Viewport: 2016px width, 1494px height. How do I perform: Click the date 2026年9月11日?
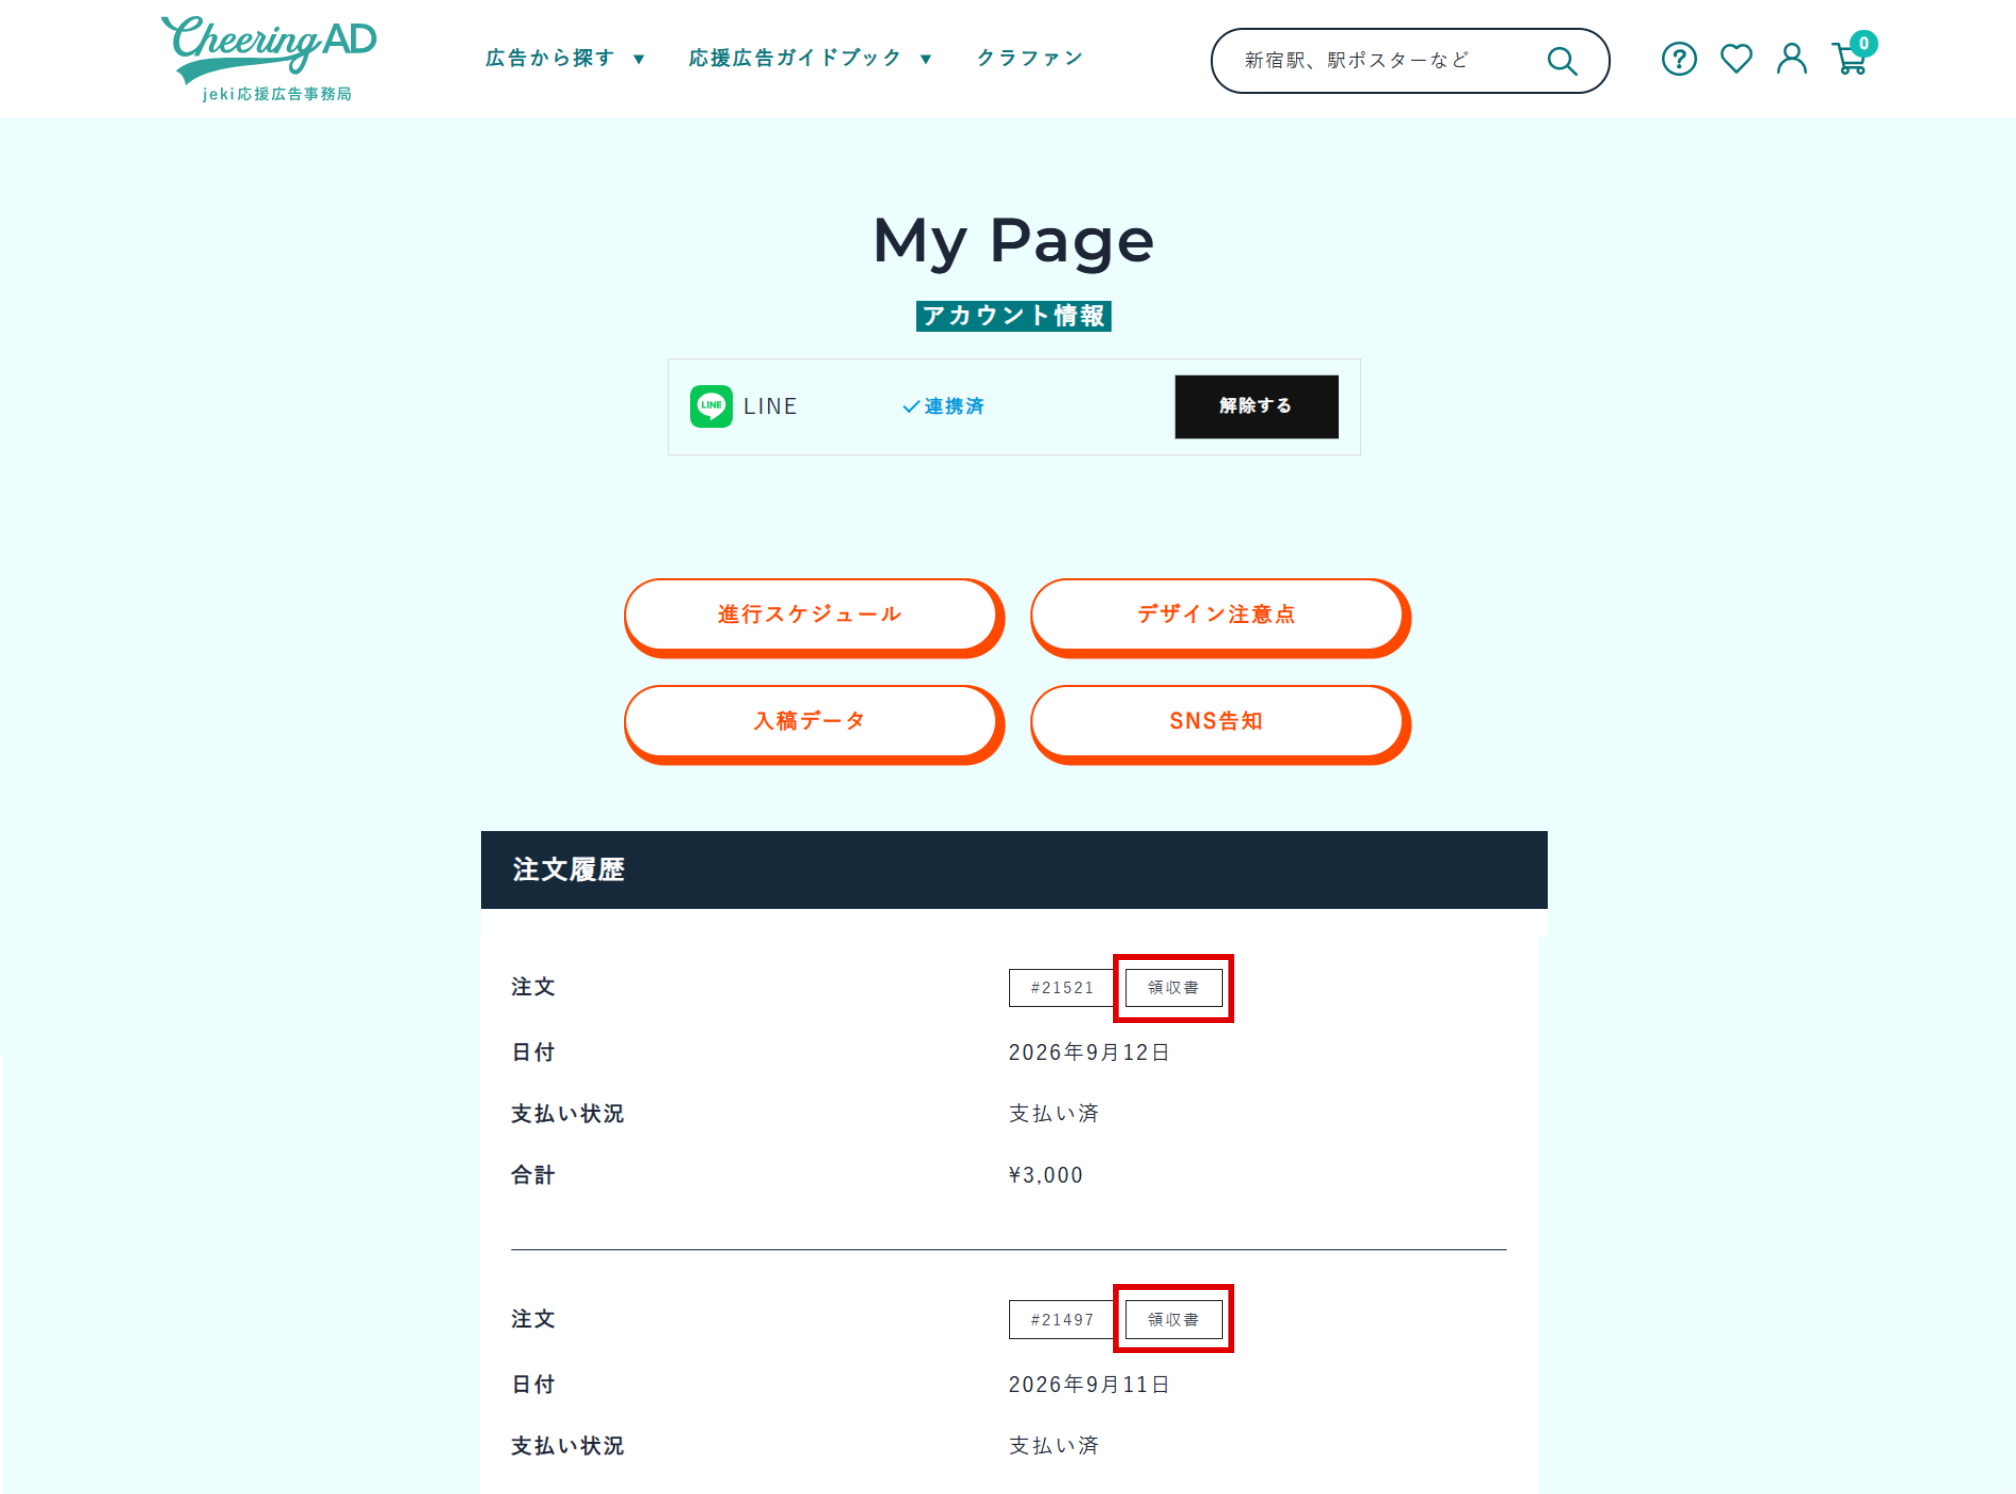(1089, 1384)
